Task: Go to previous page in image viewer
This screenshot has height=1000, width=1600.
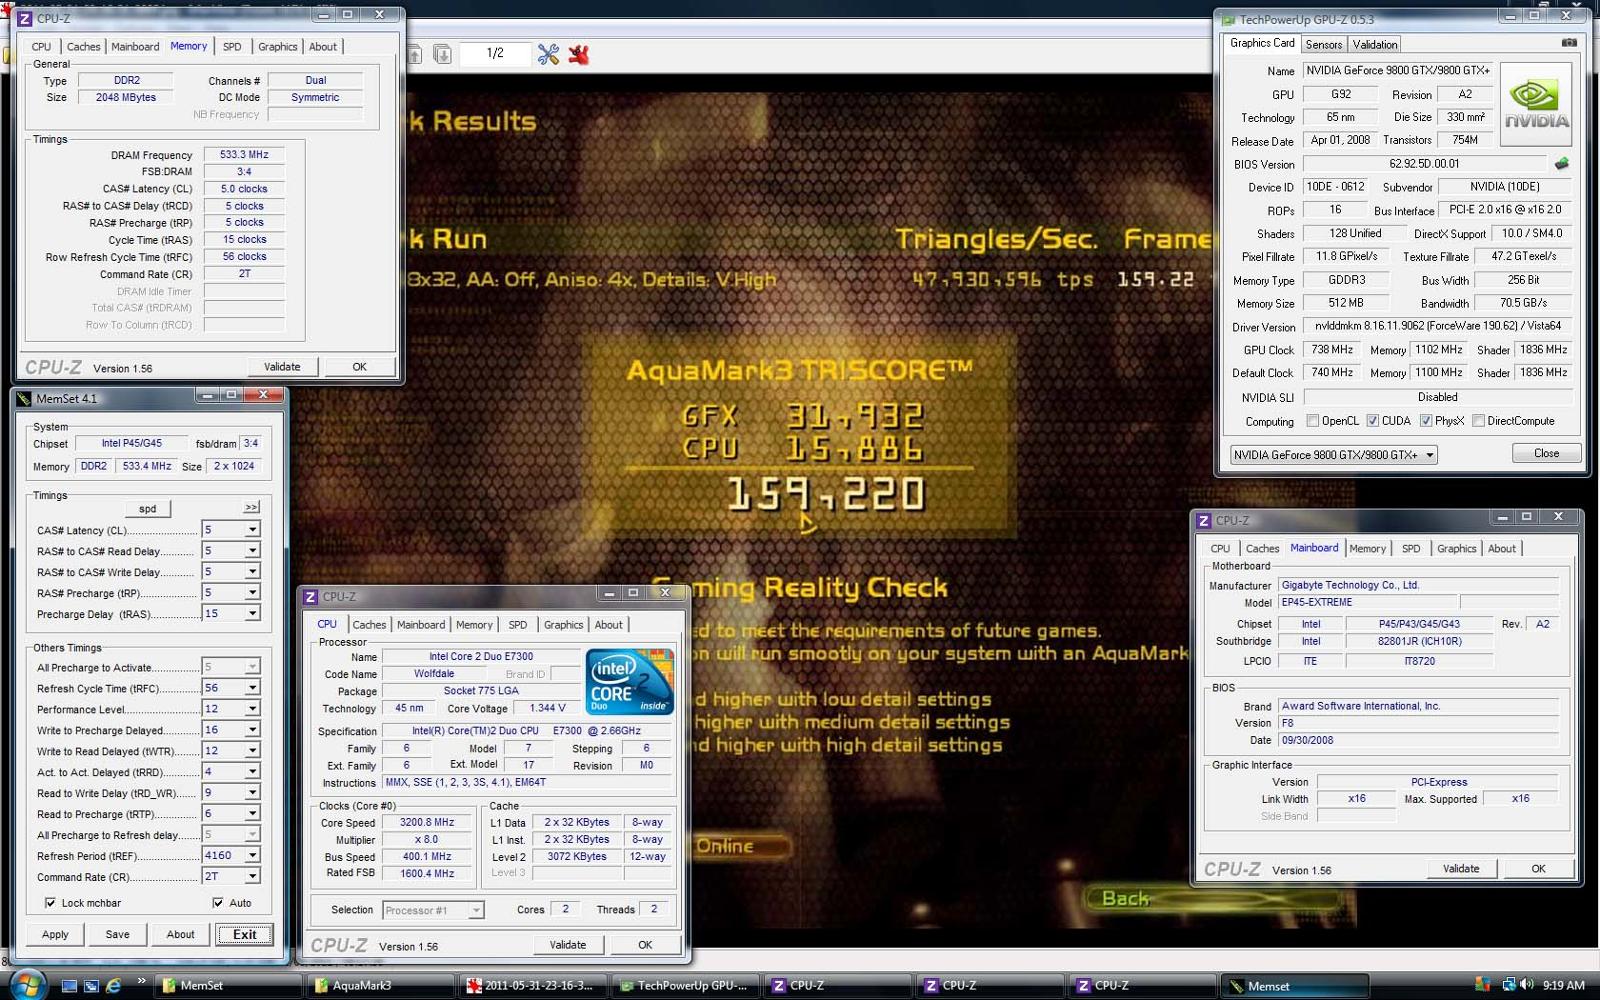Action: coord(414,54)
